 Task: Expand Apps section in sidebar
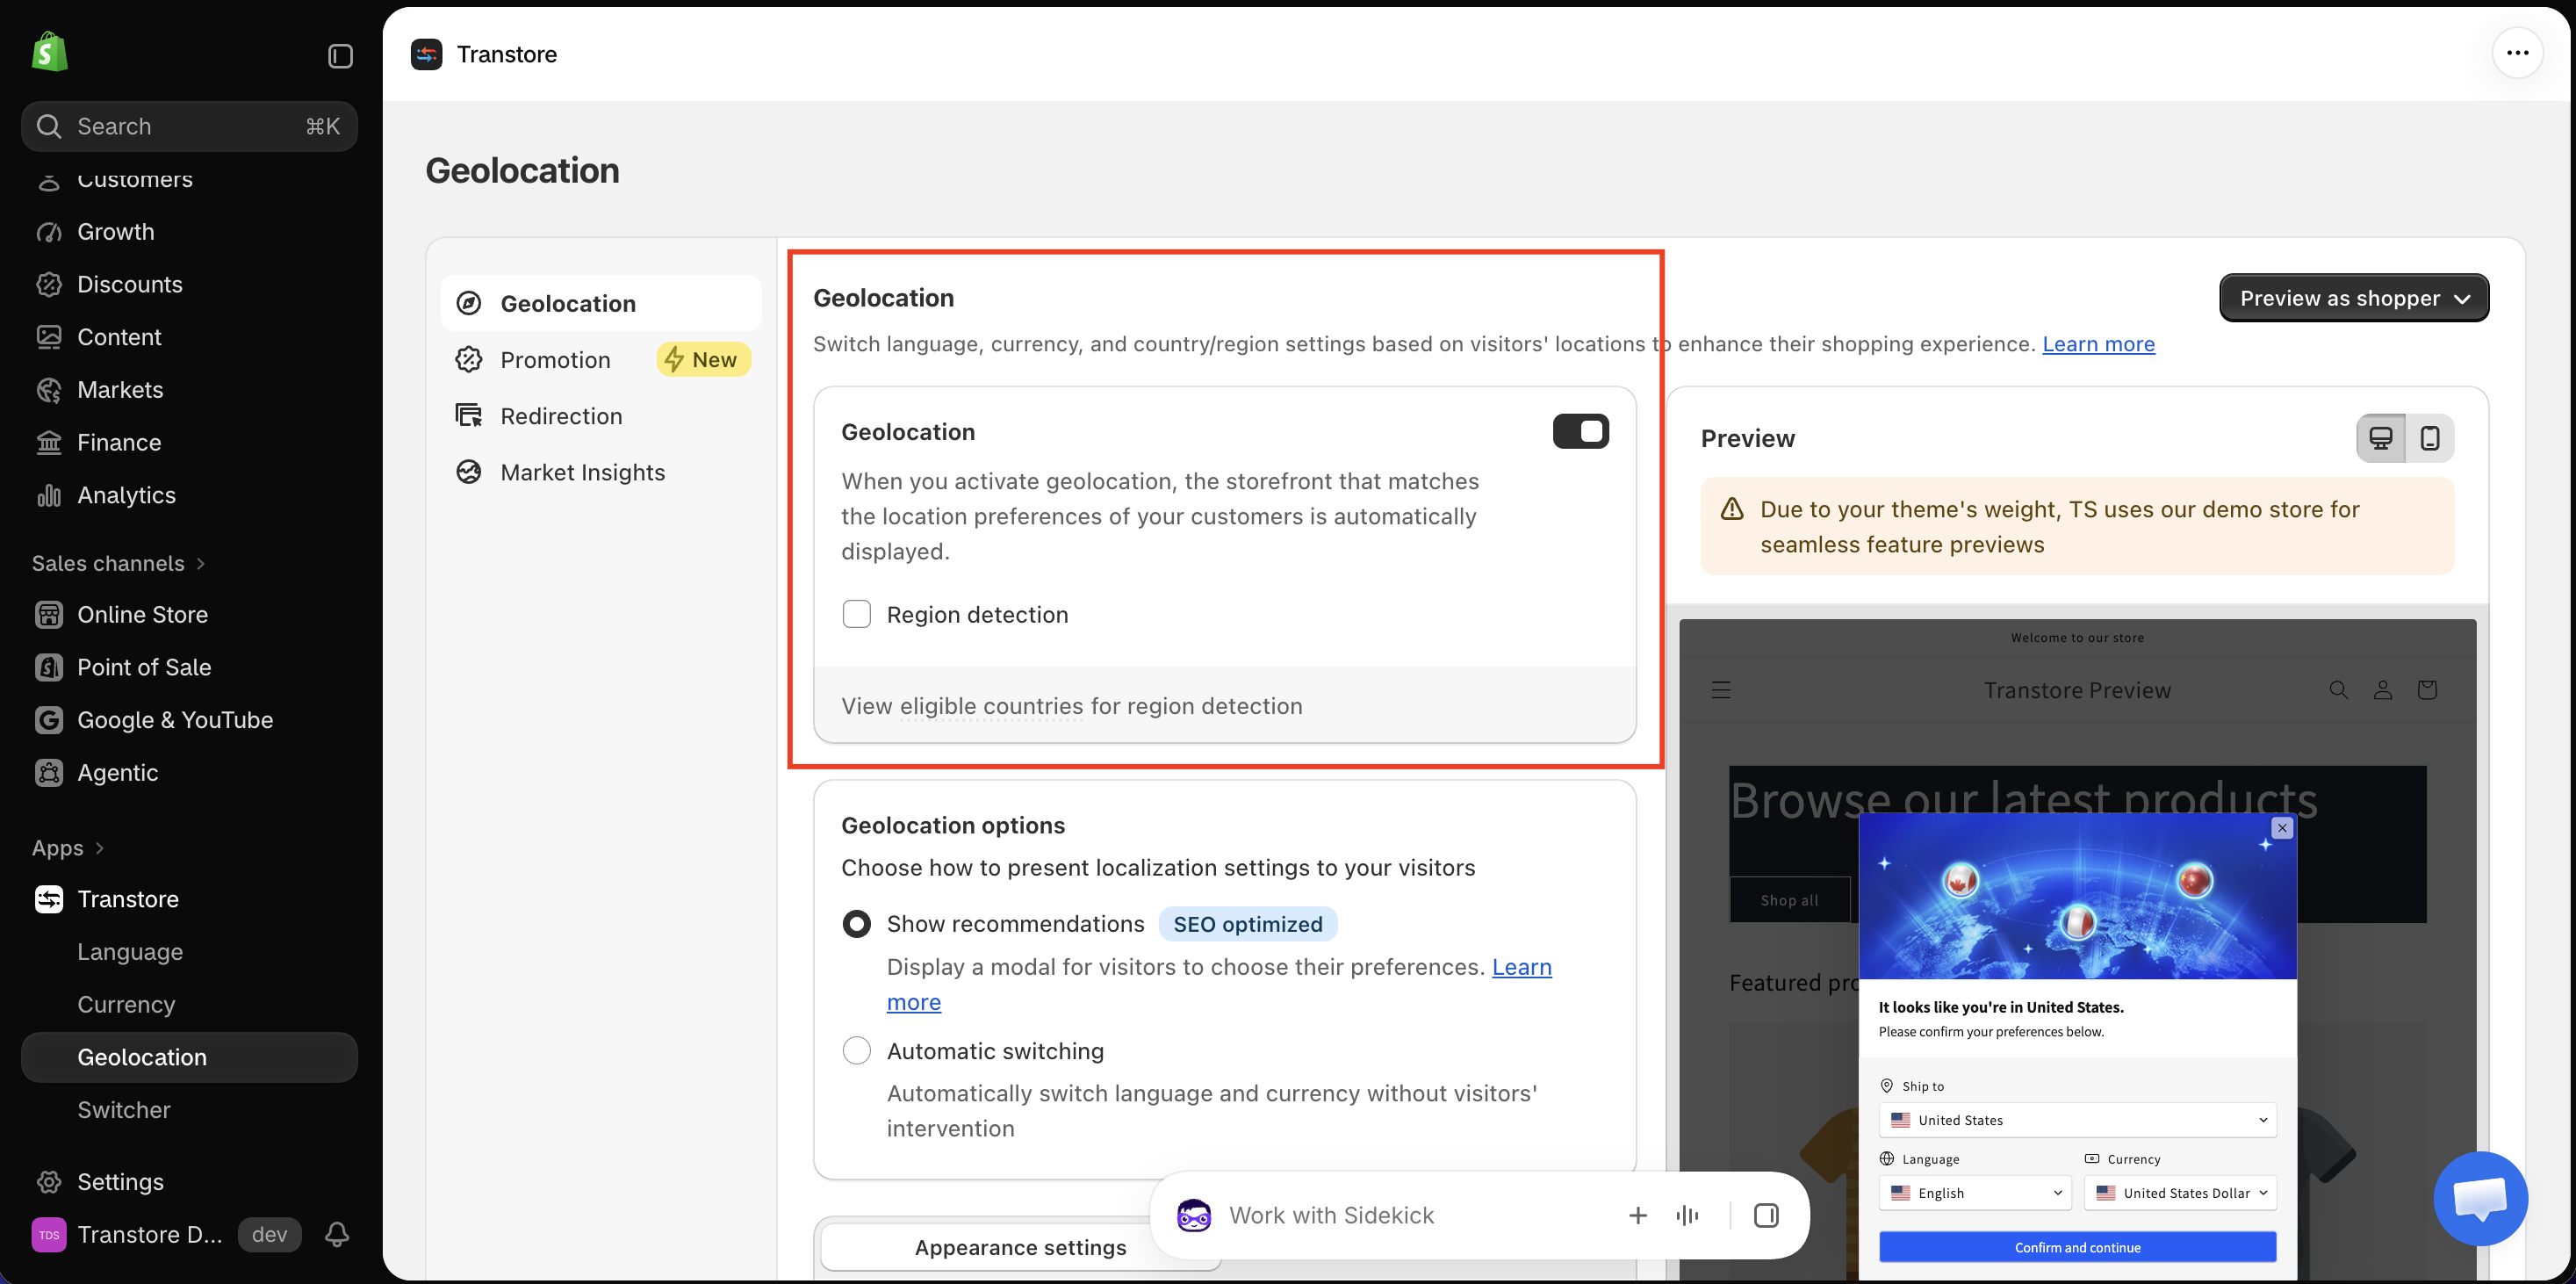[68, 848]
